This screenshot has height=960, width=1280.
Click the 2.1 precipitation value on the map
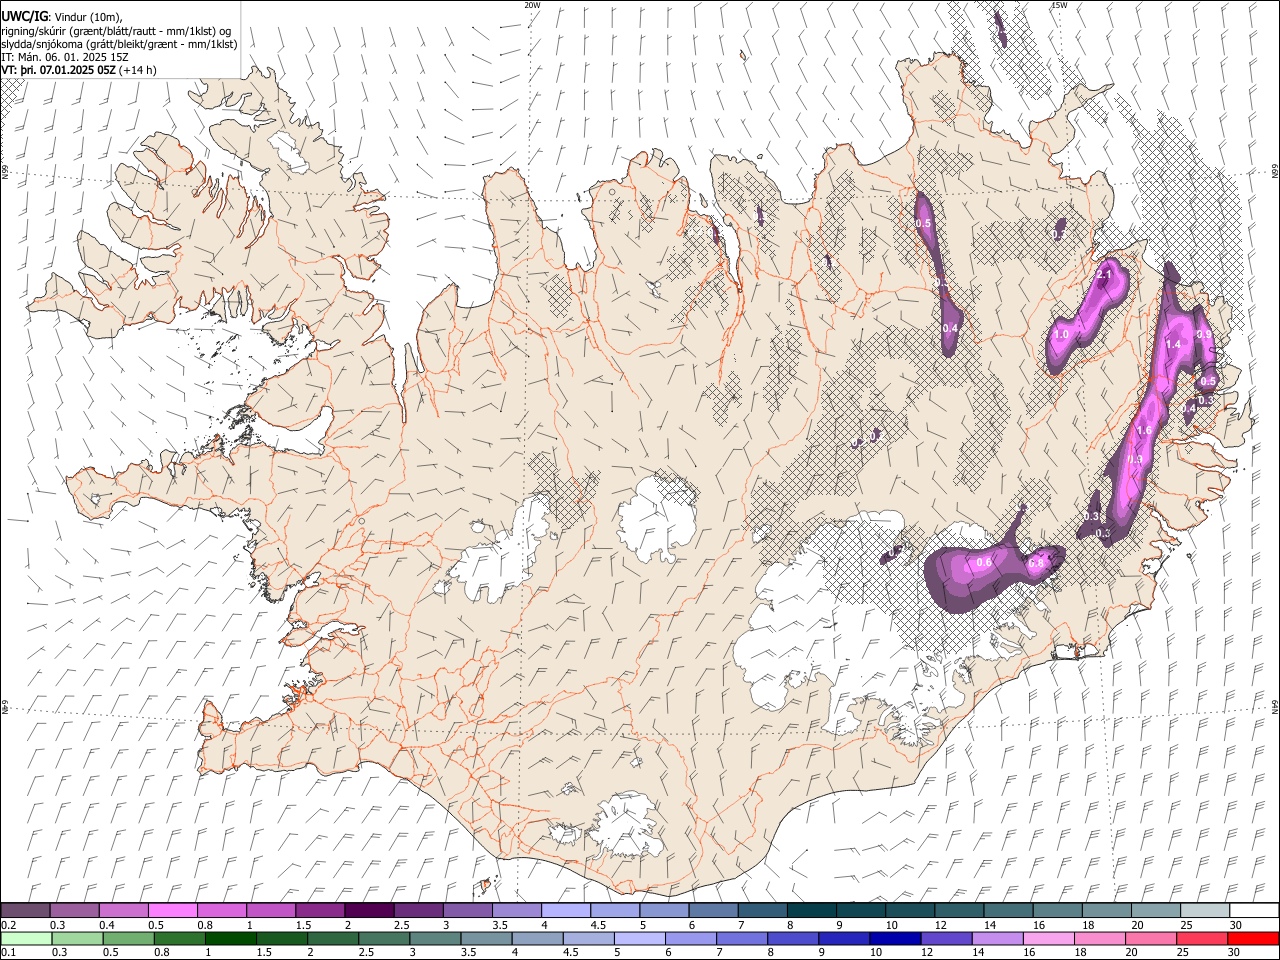click(x=1105, y=274)
